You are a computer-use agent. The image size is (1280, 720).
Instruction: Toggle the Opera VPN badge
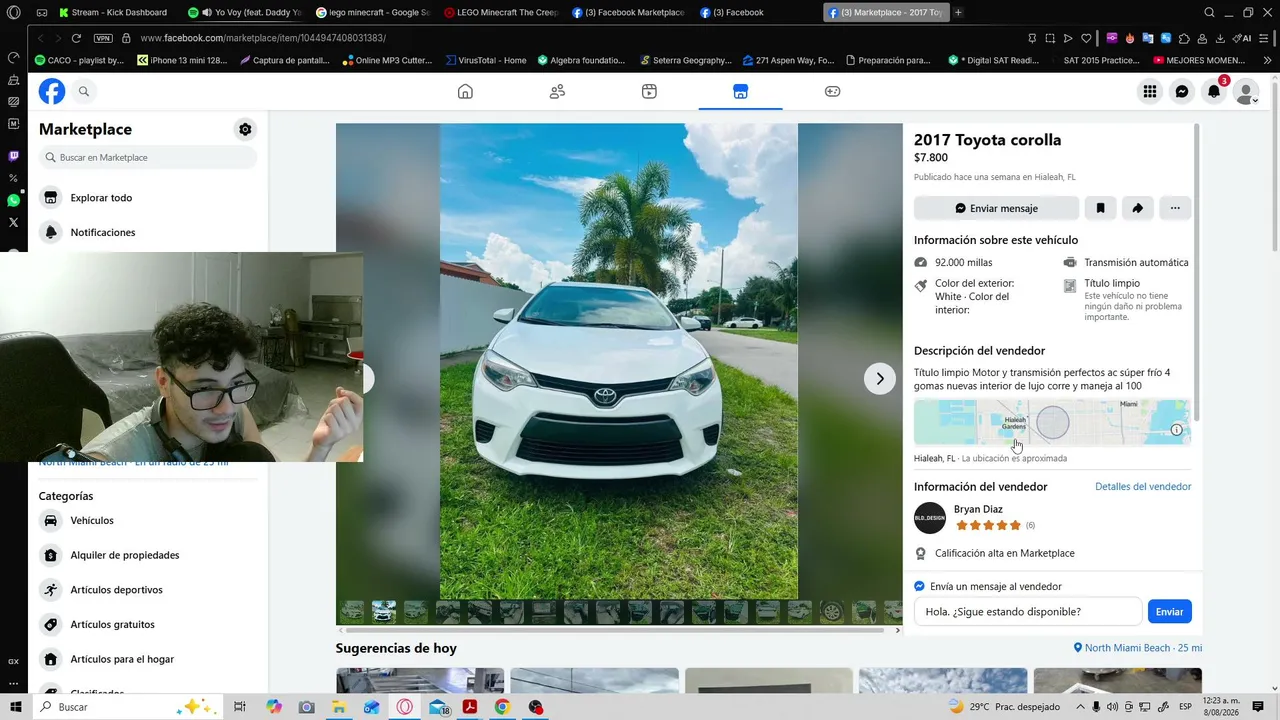[x=103, y=38]
